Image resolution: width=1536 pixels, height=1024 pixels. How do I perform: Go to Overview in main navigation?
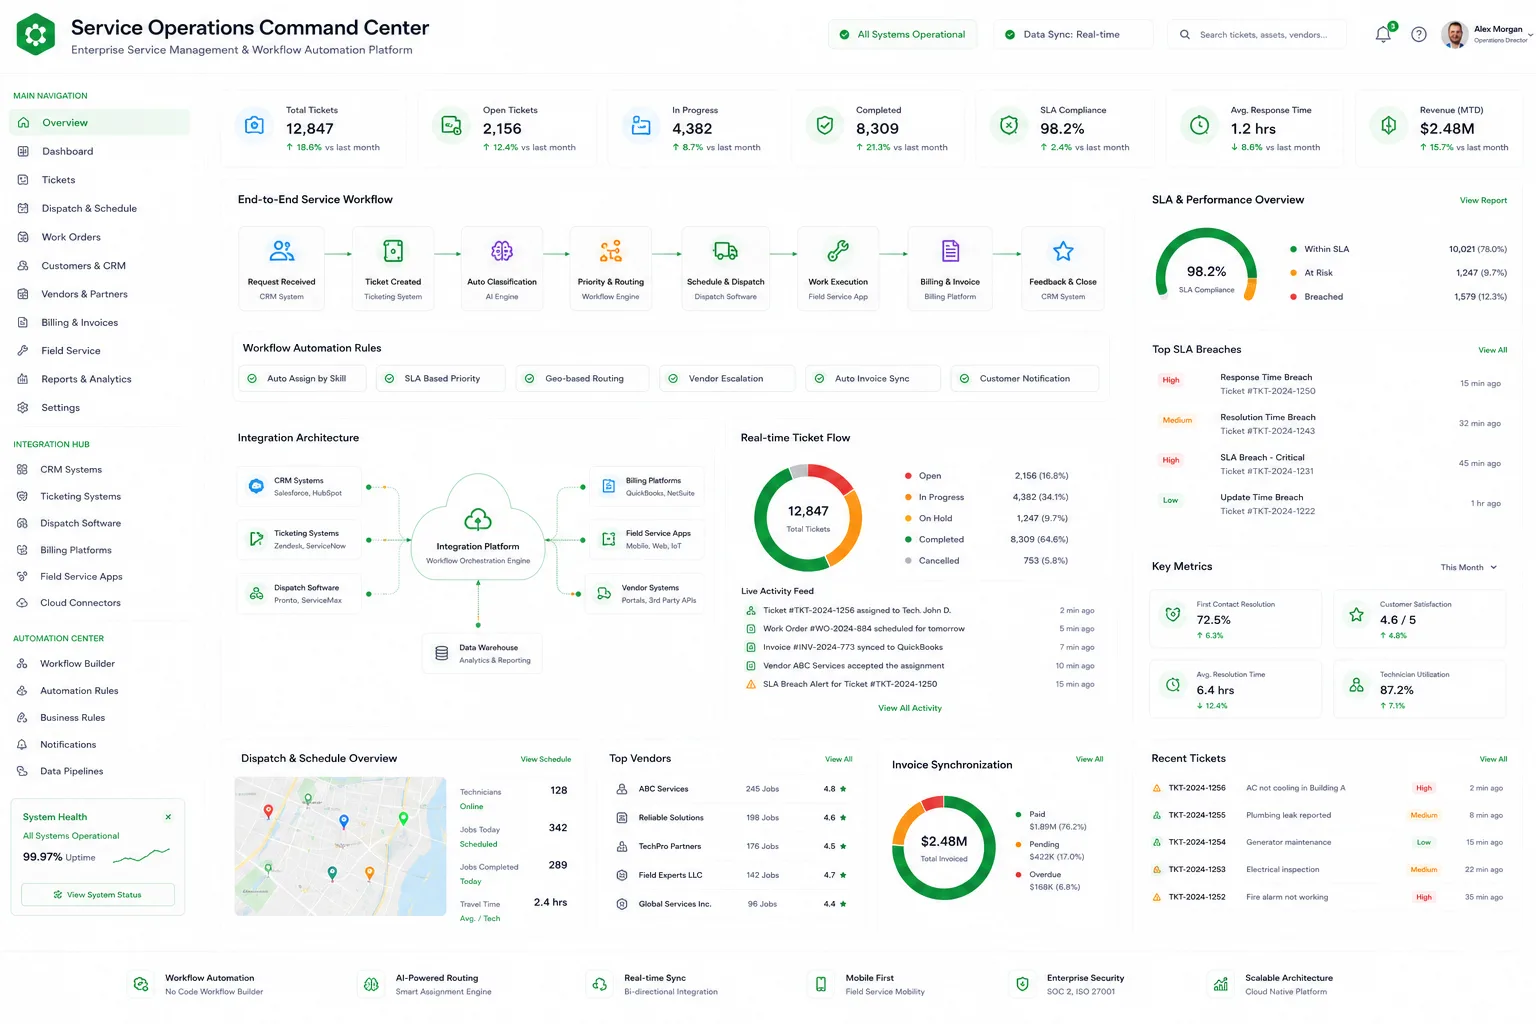point(99,123)
